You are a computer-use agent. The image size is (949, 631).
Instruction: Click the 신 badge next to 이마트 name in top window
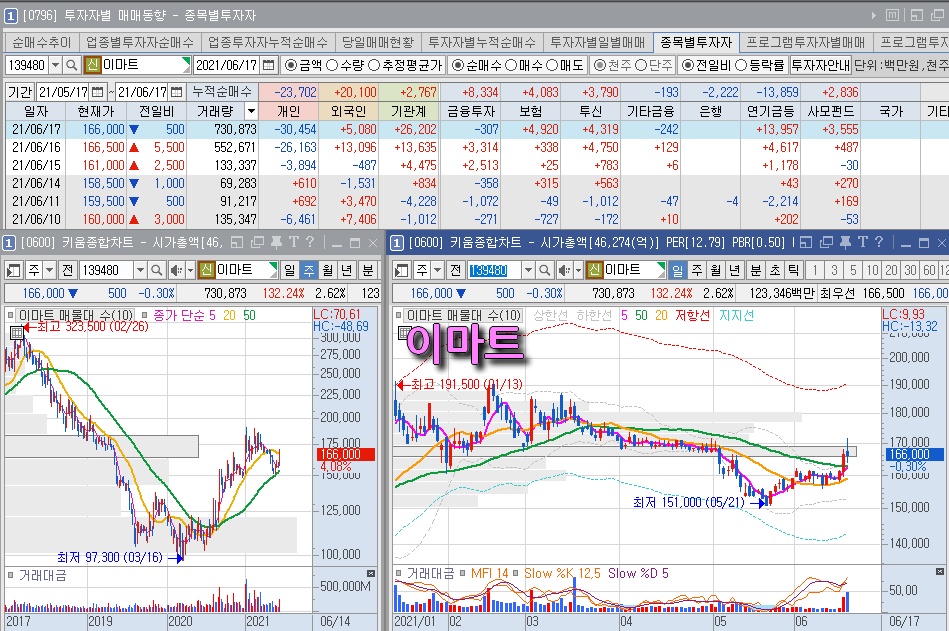click(92, 65)
